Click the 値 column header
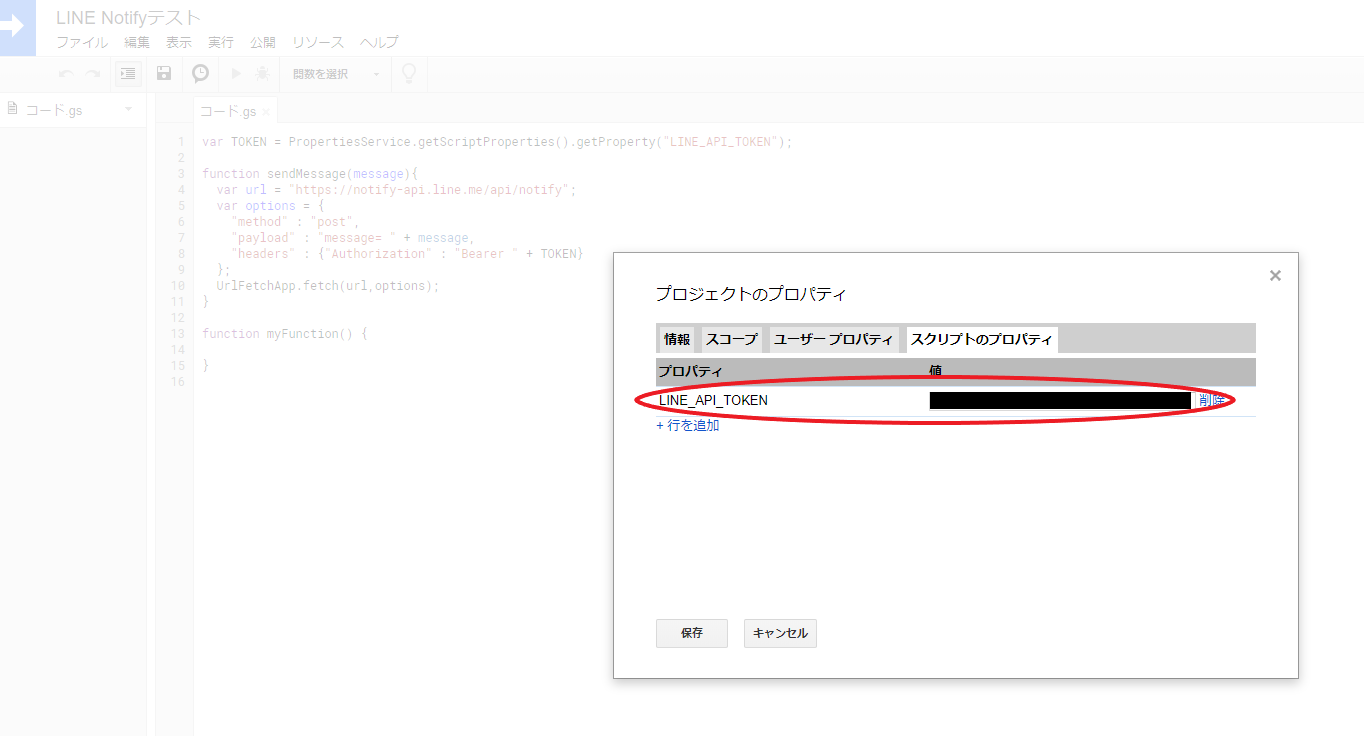This screenshot has width=1364, height=736. 935,371
